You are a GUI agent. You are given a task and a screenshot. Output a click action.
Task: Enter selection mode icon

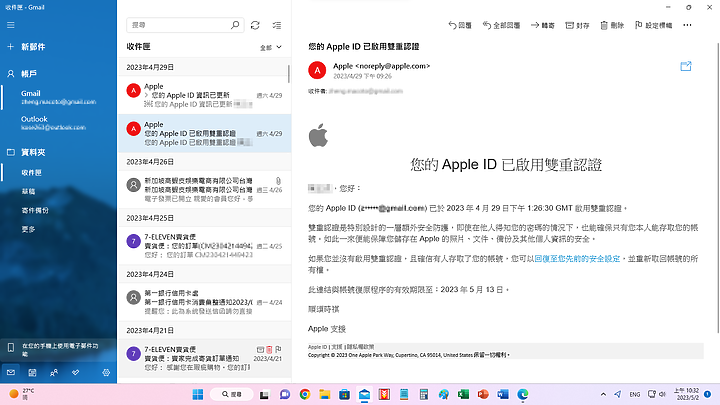277,25
